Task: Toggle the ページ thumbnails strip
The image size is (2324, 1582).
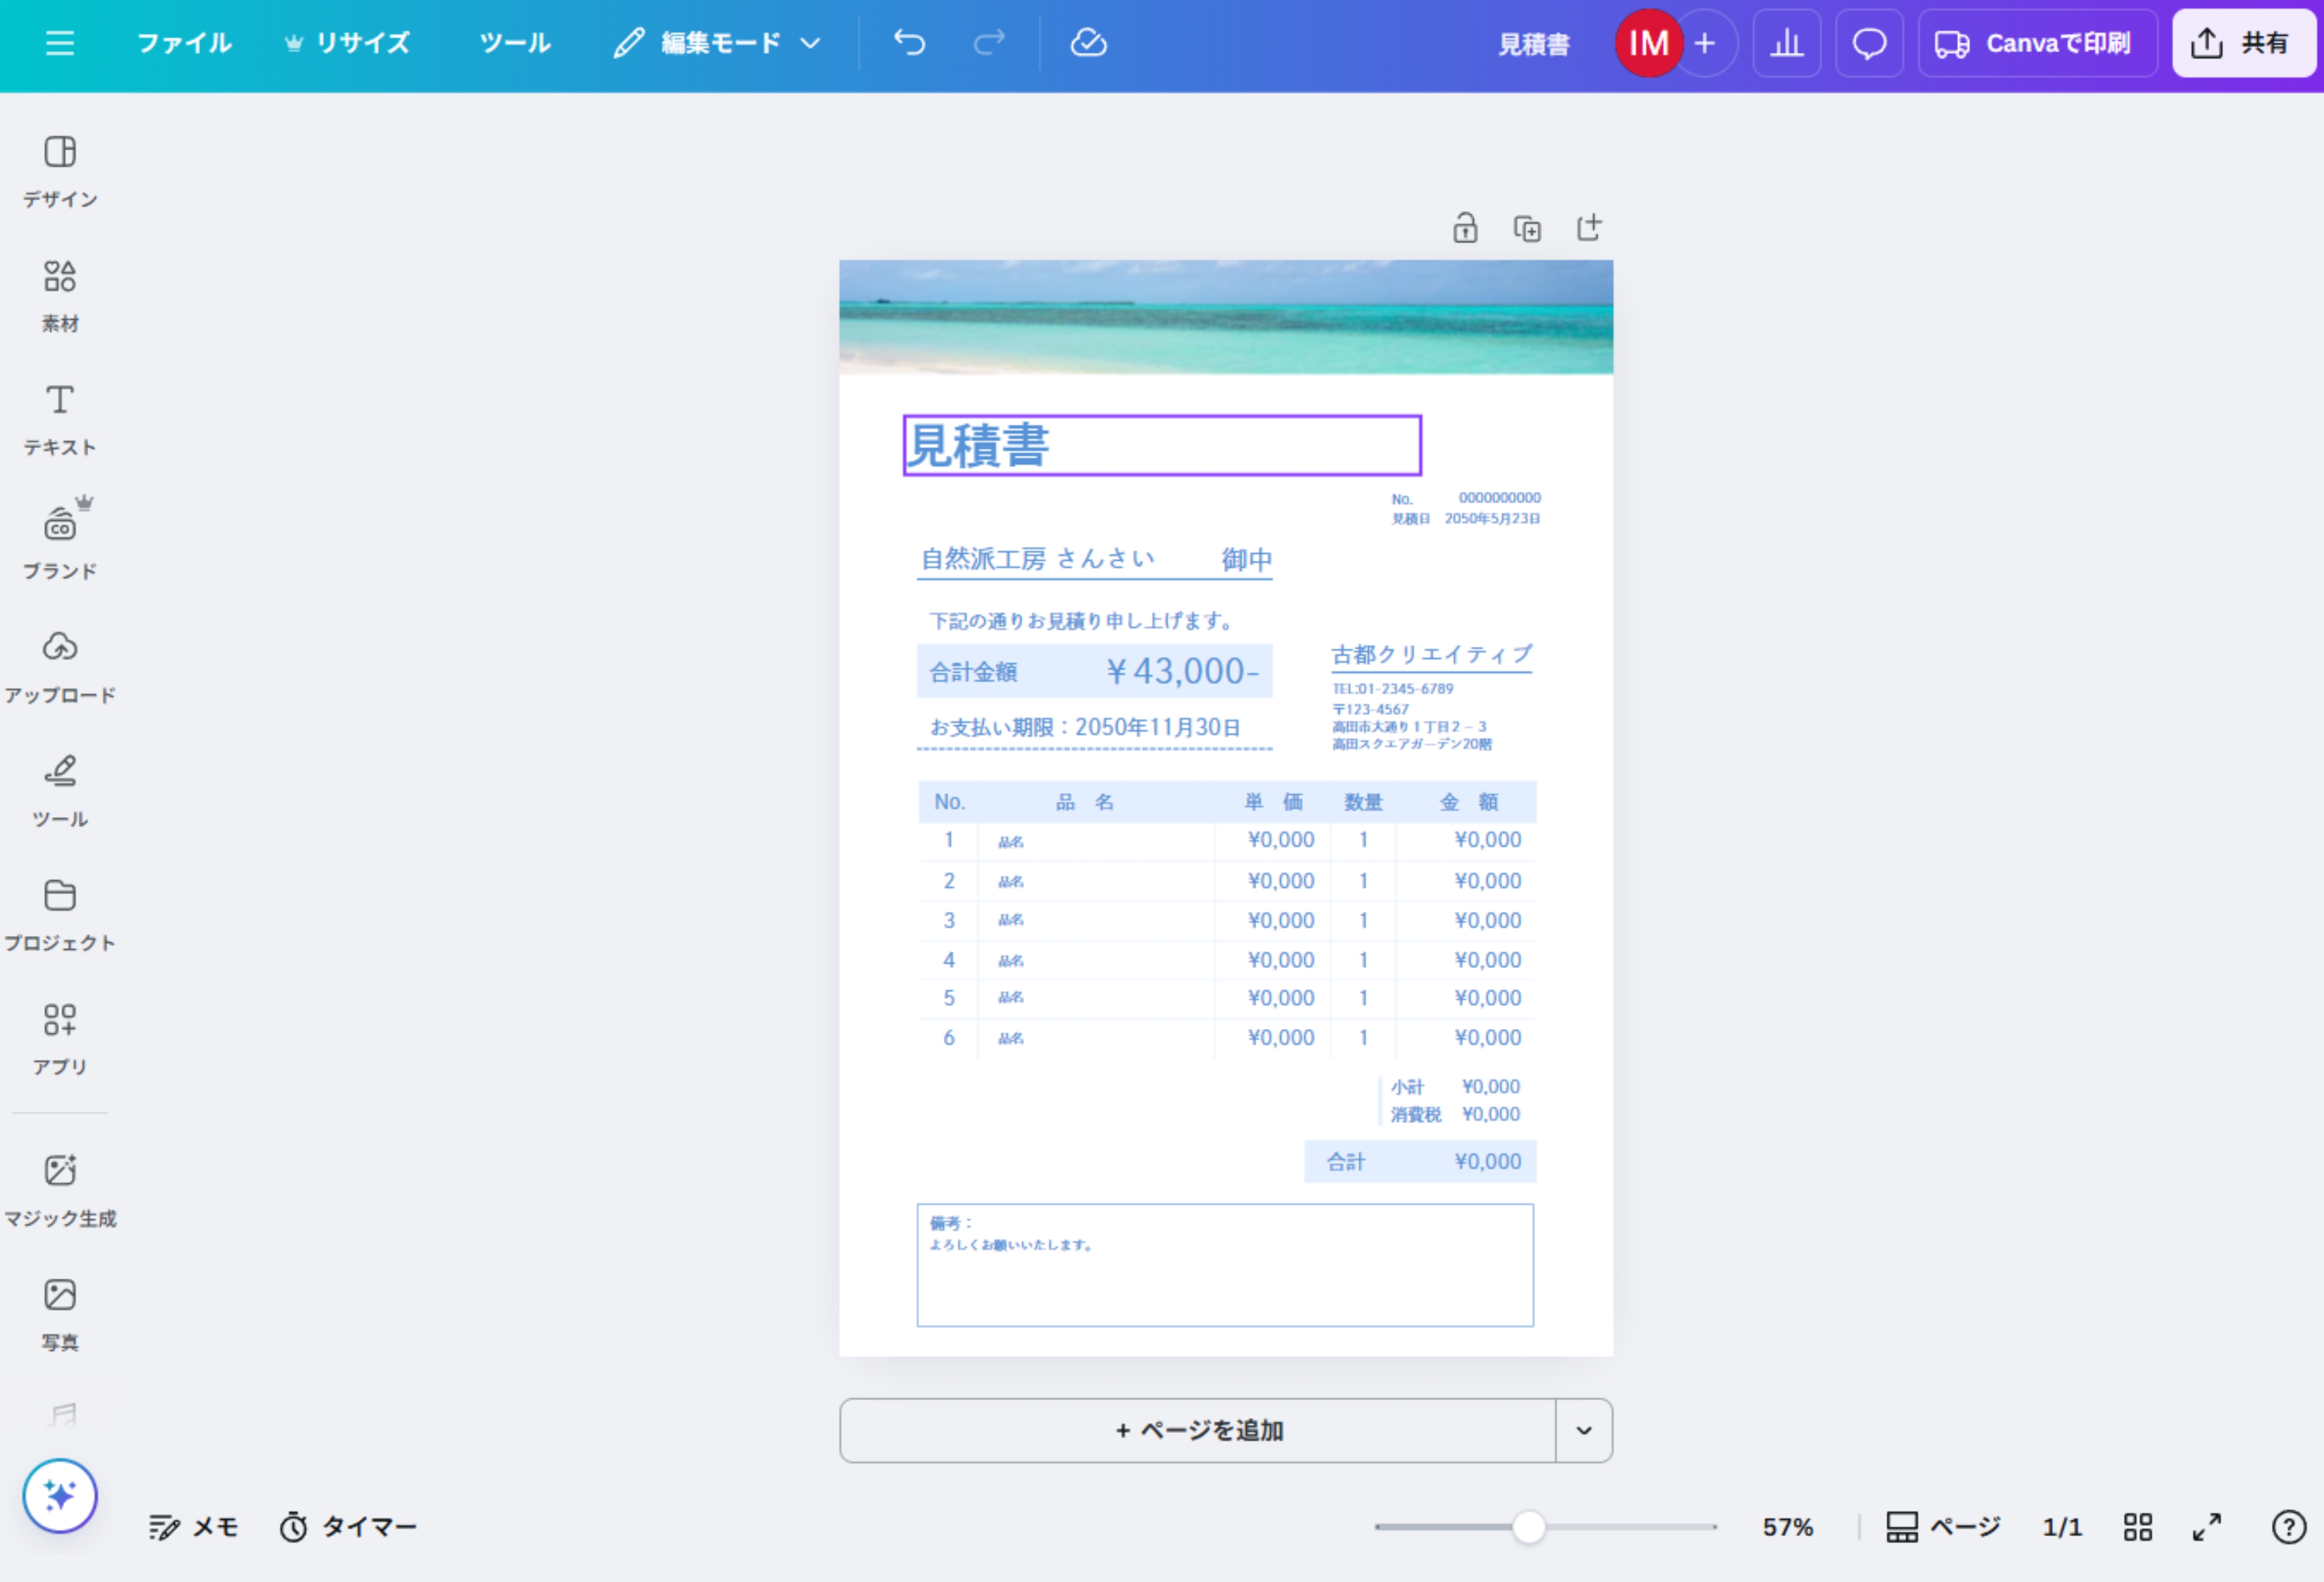Action: 1943,1527
